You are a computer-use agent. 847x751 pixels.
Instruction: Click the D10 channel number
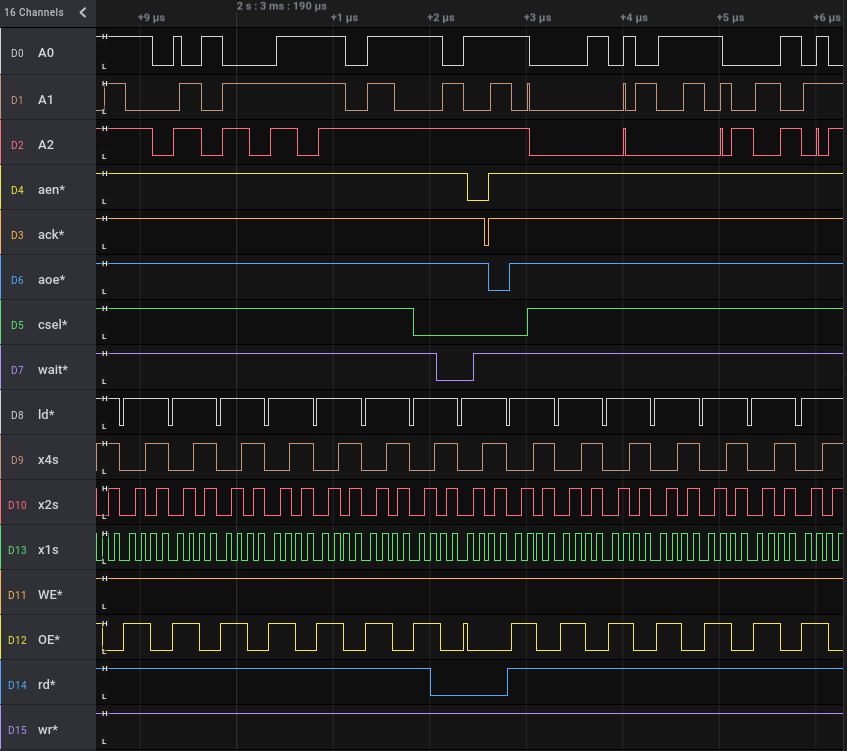[17, 505]
